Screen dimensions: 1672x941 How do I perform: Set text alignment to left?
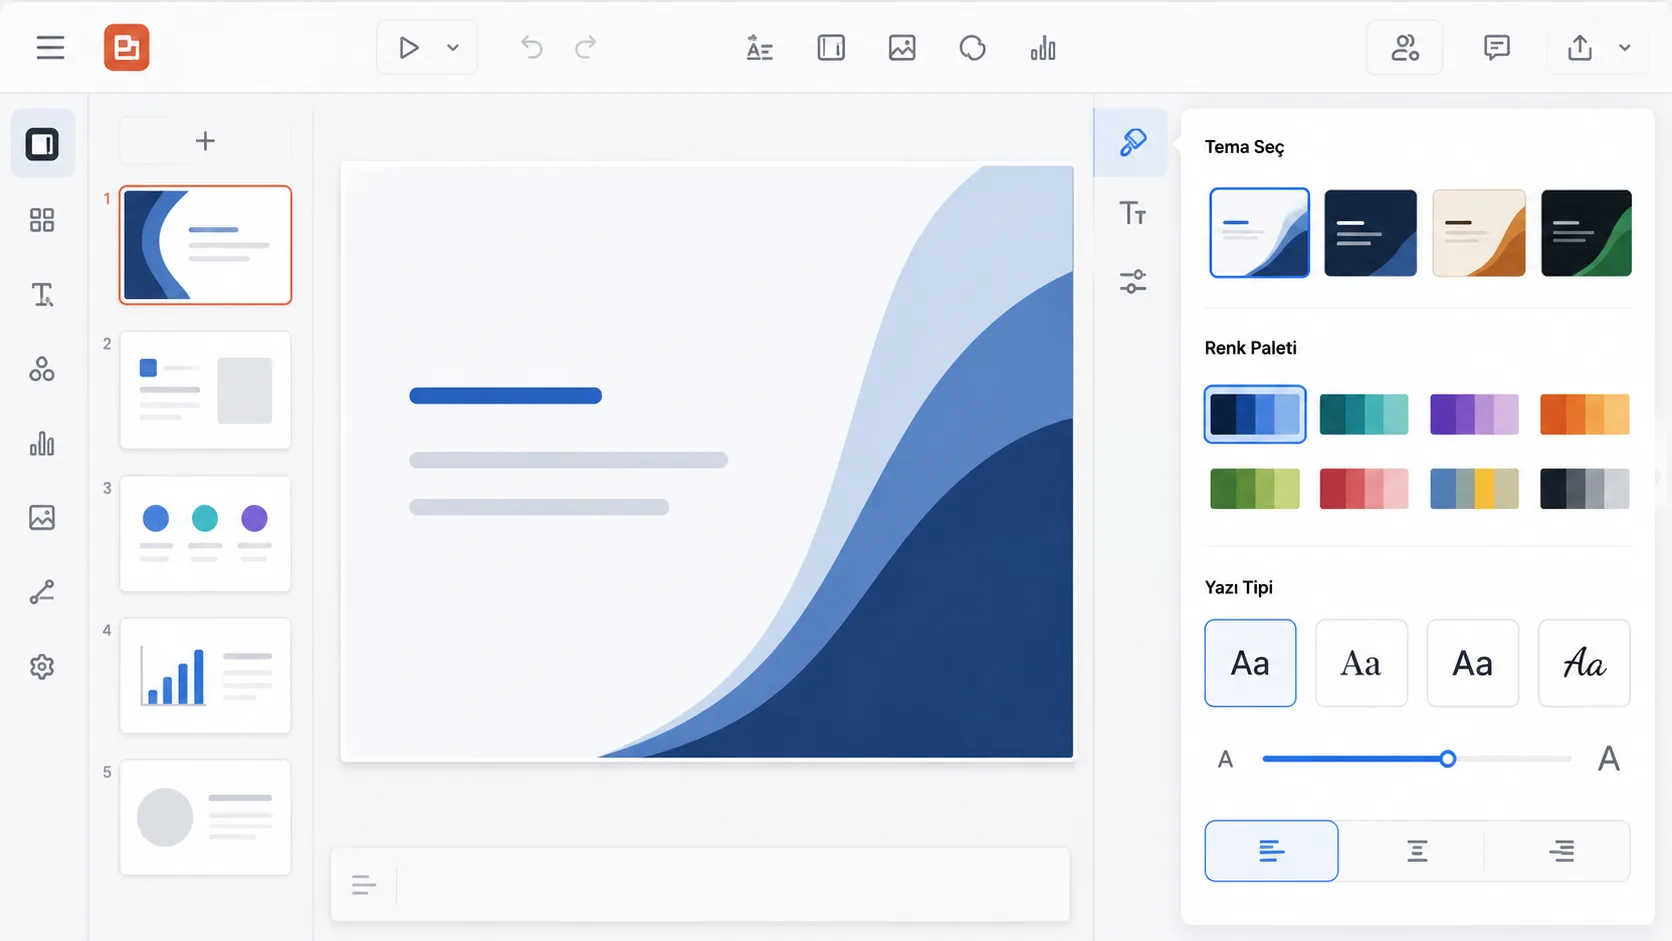(x=1271, y=851)
